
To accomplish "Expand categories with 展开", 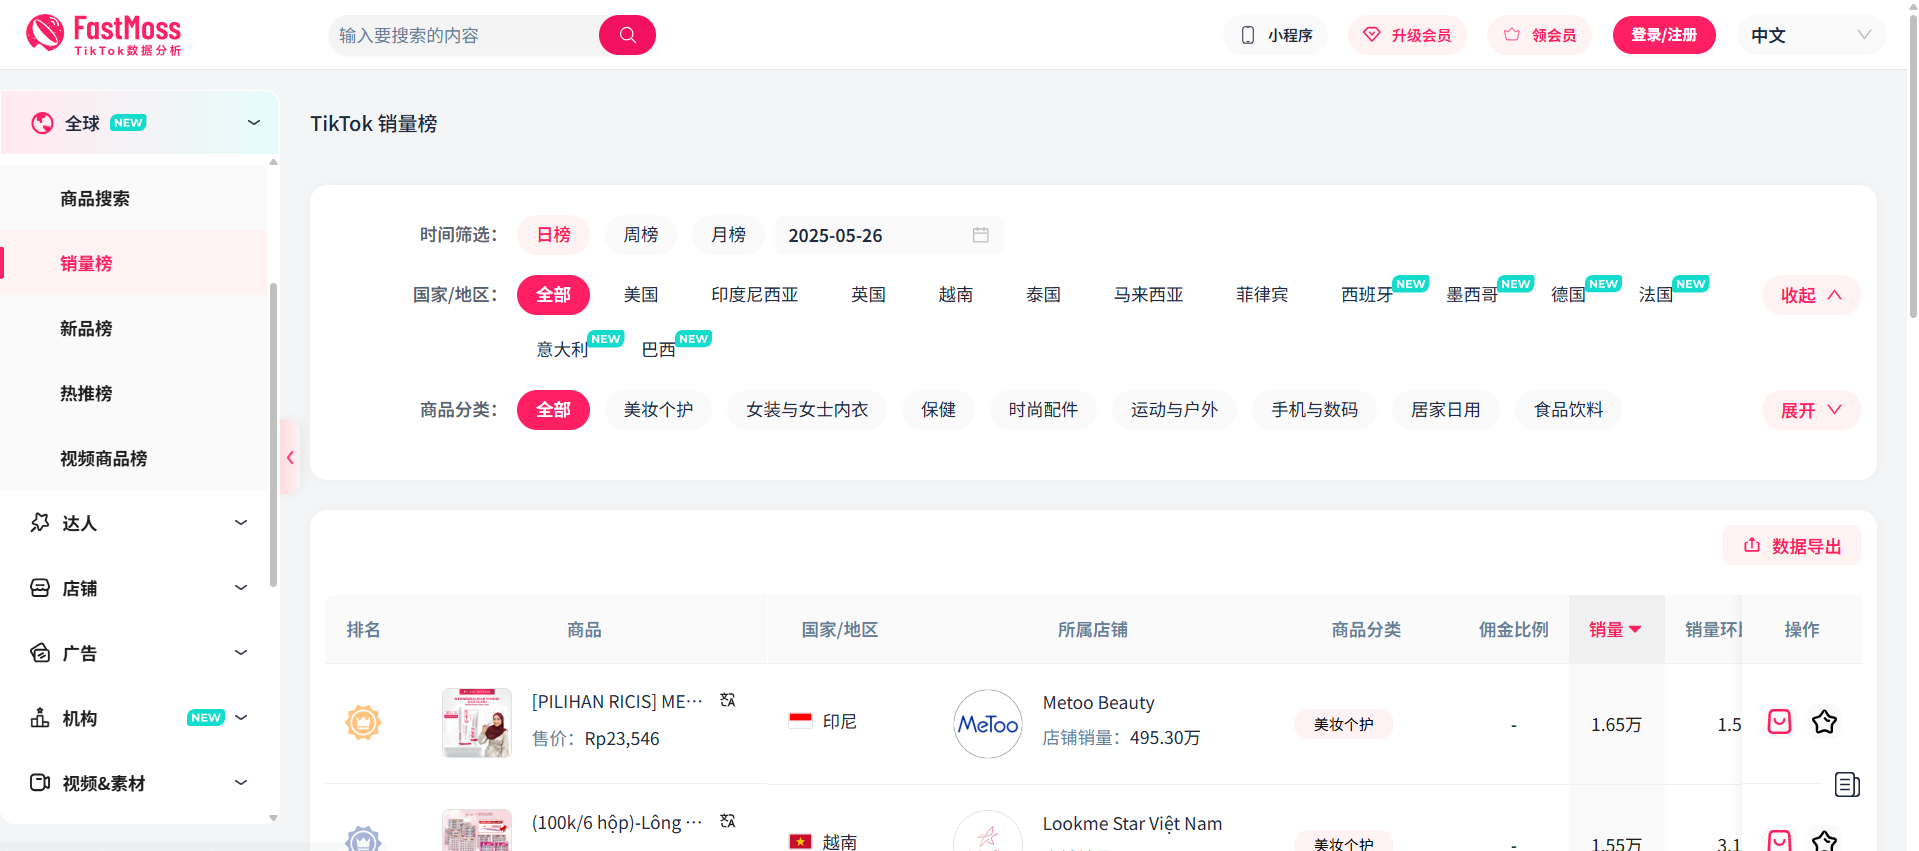I will coord(1811,410).
